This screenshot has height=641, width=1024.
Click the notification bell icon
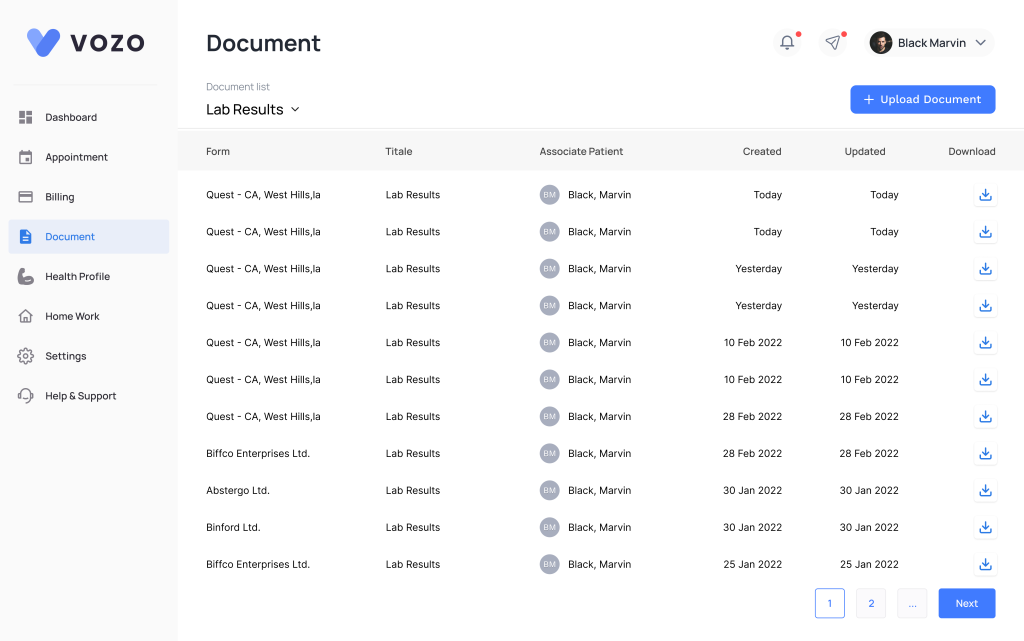click(787, 42)
